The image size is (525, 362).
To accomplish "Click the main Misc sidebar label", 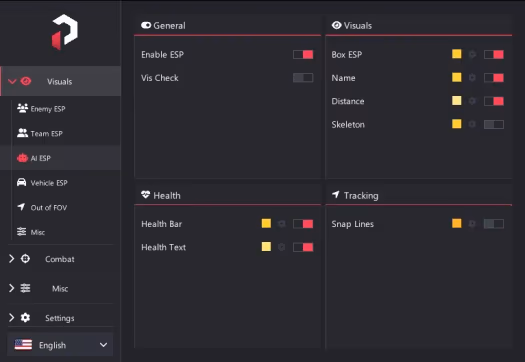I will [x=60, y=289].
